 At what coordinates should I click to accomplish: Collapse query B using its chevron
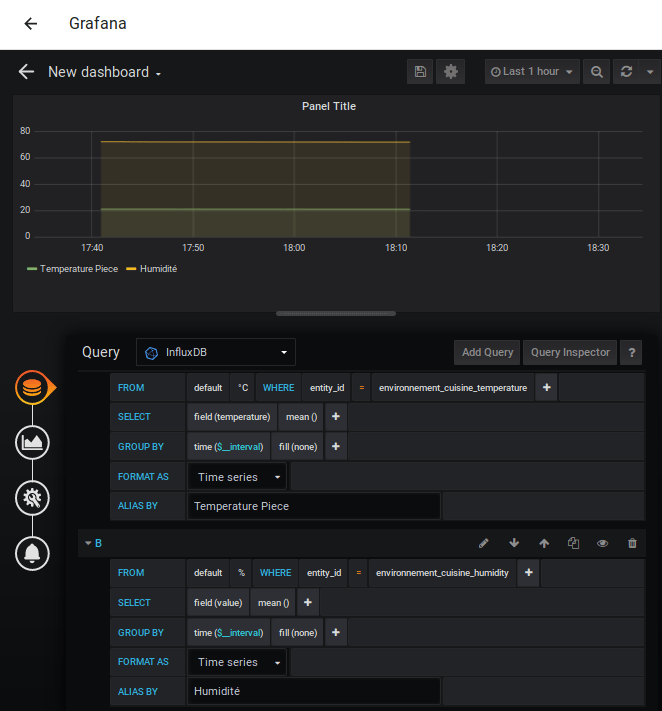point(88,543)
